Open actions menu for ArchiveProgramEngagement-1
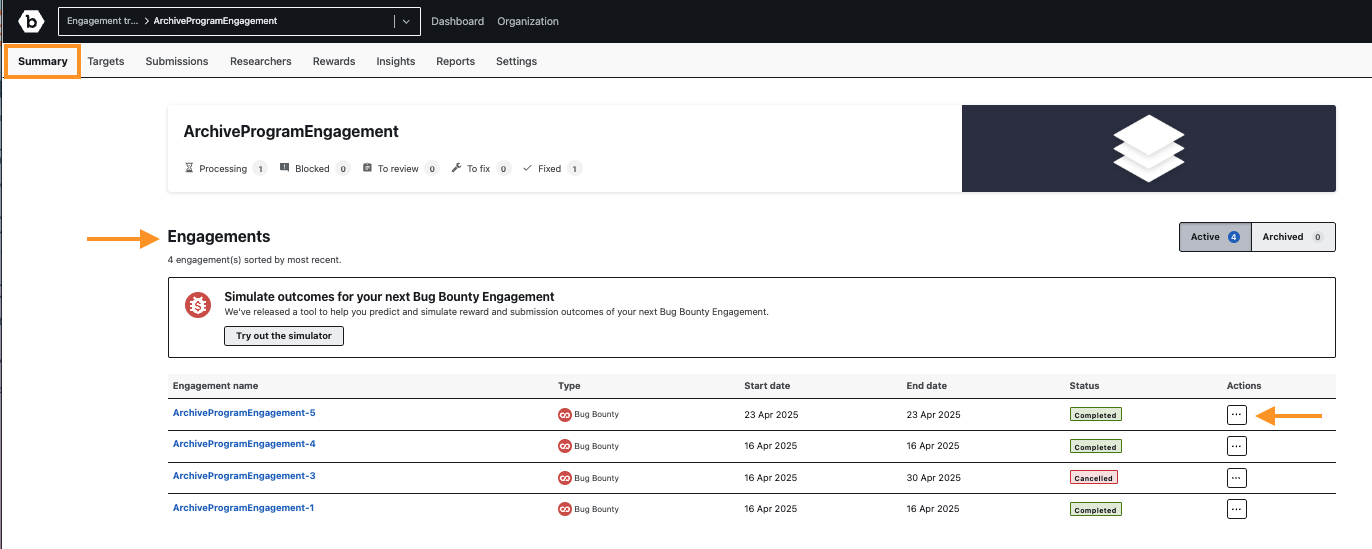The width and height of the screenshot is (1372, 549). [1237, 509]
